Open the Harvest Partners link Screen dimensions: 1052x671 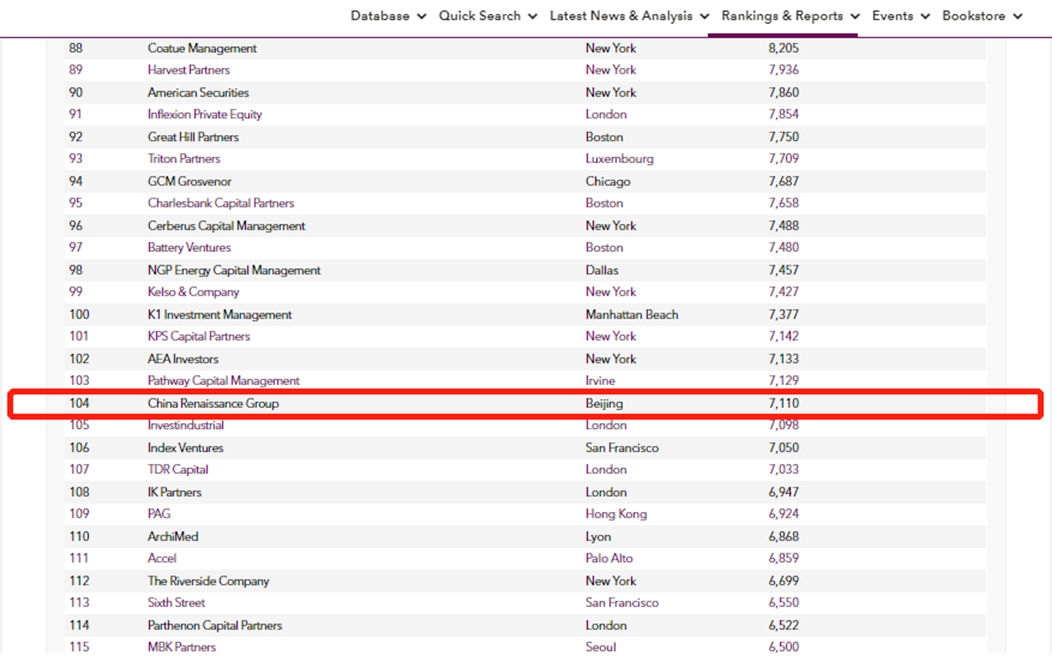[188, 70]
